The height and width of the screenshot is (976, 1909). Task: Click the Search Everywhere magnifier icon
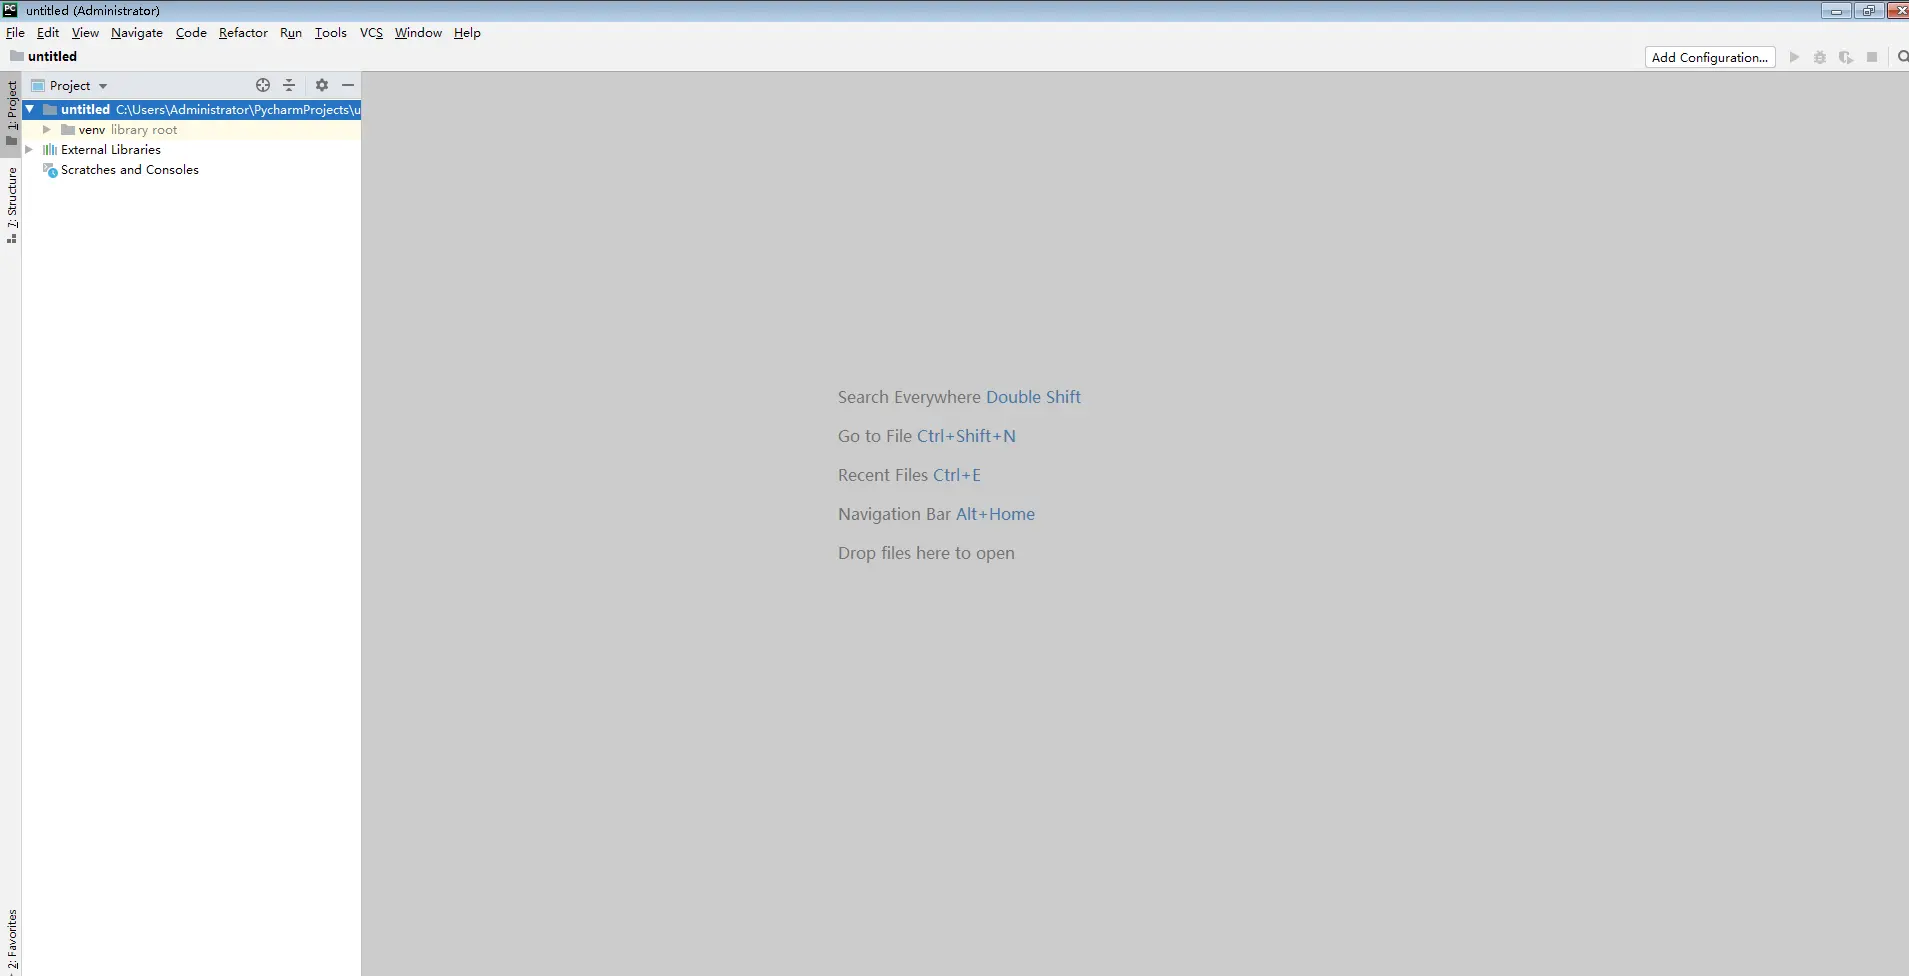click(1902, 57)
